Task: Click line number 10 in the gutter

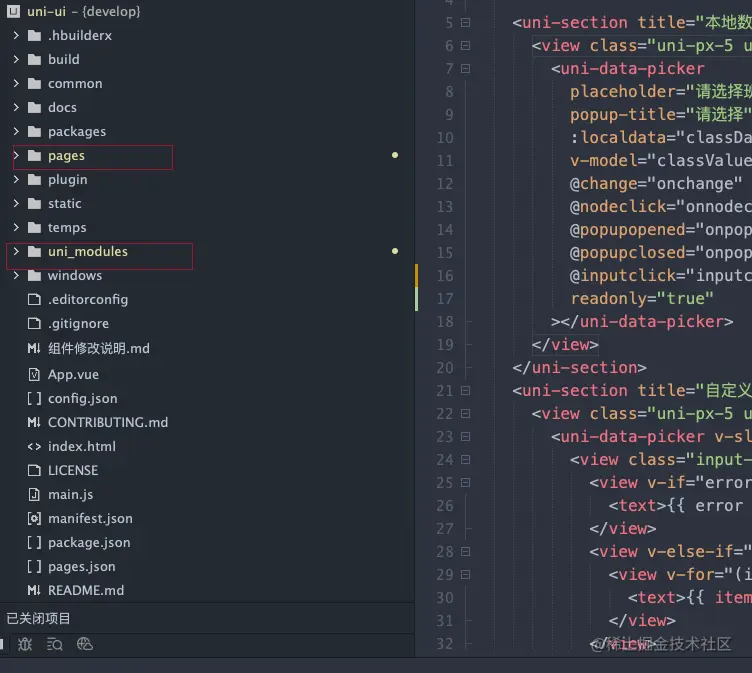Action: (x=445, y=138)
